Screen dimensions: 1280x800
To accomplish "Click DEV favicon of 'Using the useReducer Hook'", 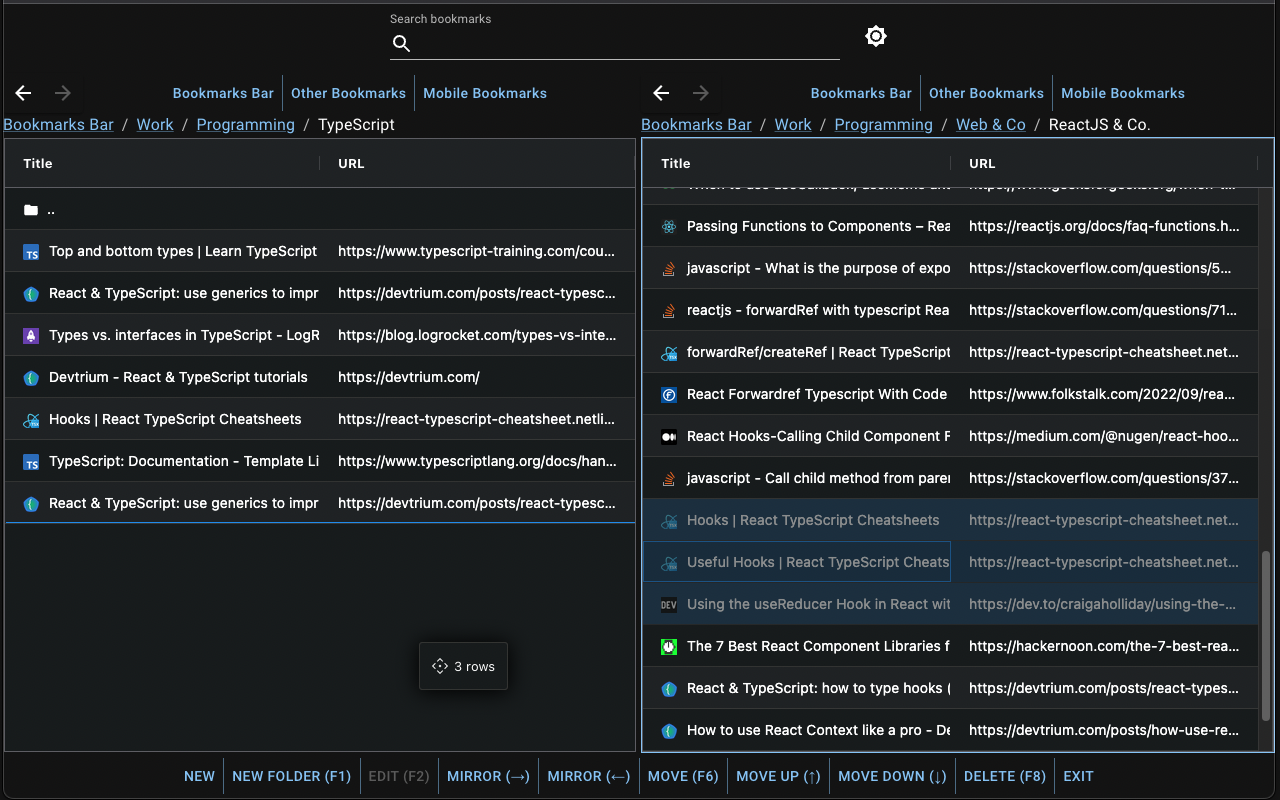I will pos(669,605).
